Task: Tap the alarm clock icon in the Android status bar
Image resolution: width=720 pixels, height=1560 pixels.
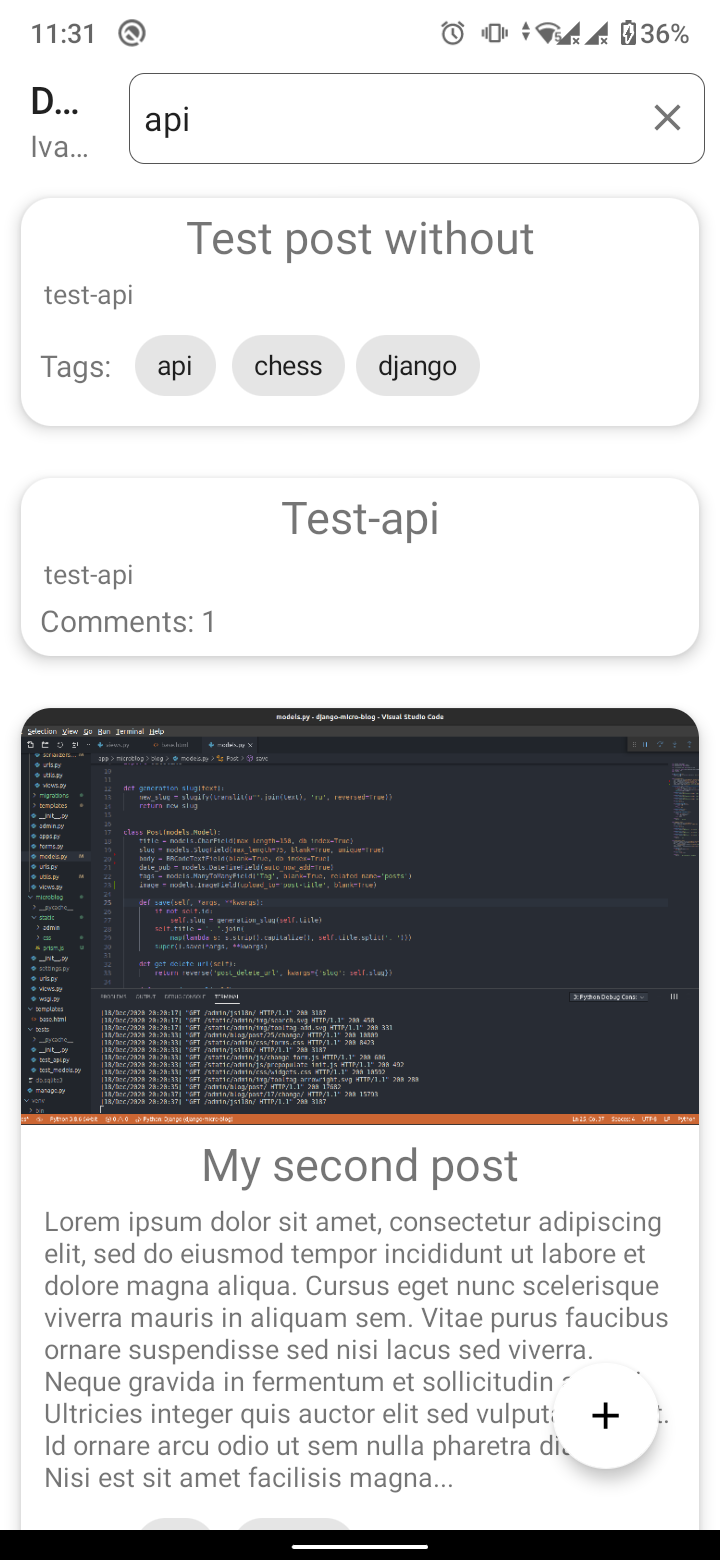Action: pyautogui.click(x=452, y=33)
